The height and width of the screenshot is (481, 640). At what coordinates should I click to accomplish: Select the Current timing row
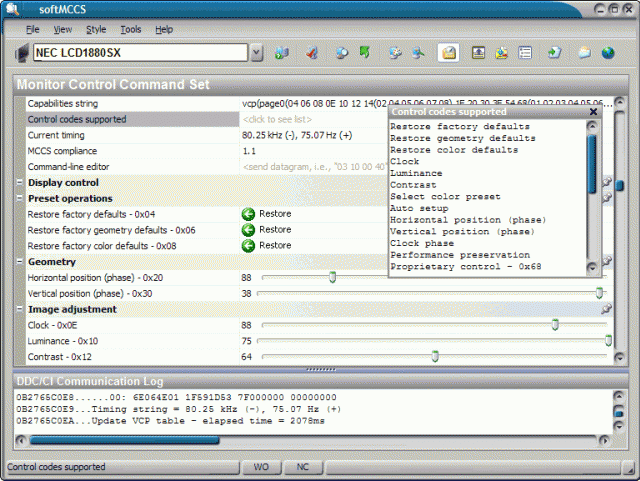pyautogui.click(x=133, y=136)
